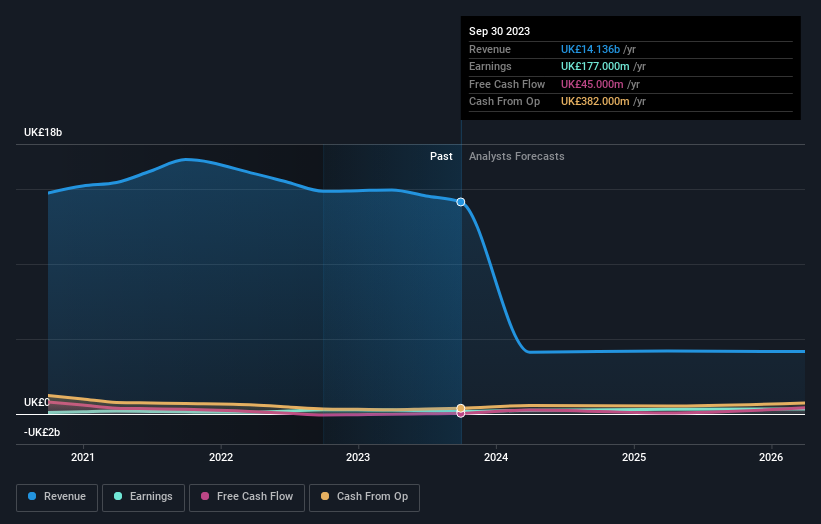Screen dimensions: 821x524
Task: Click the 2022 x-axis label
Action: pos(221,457)
